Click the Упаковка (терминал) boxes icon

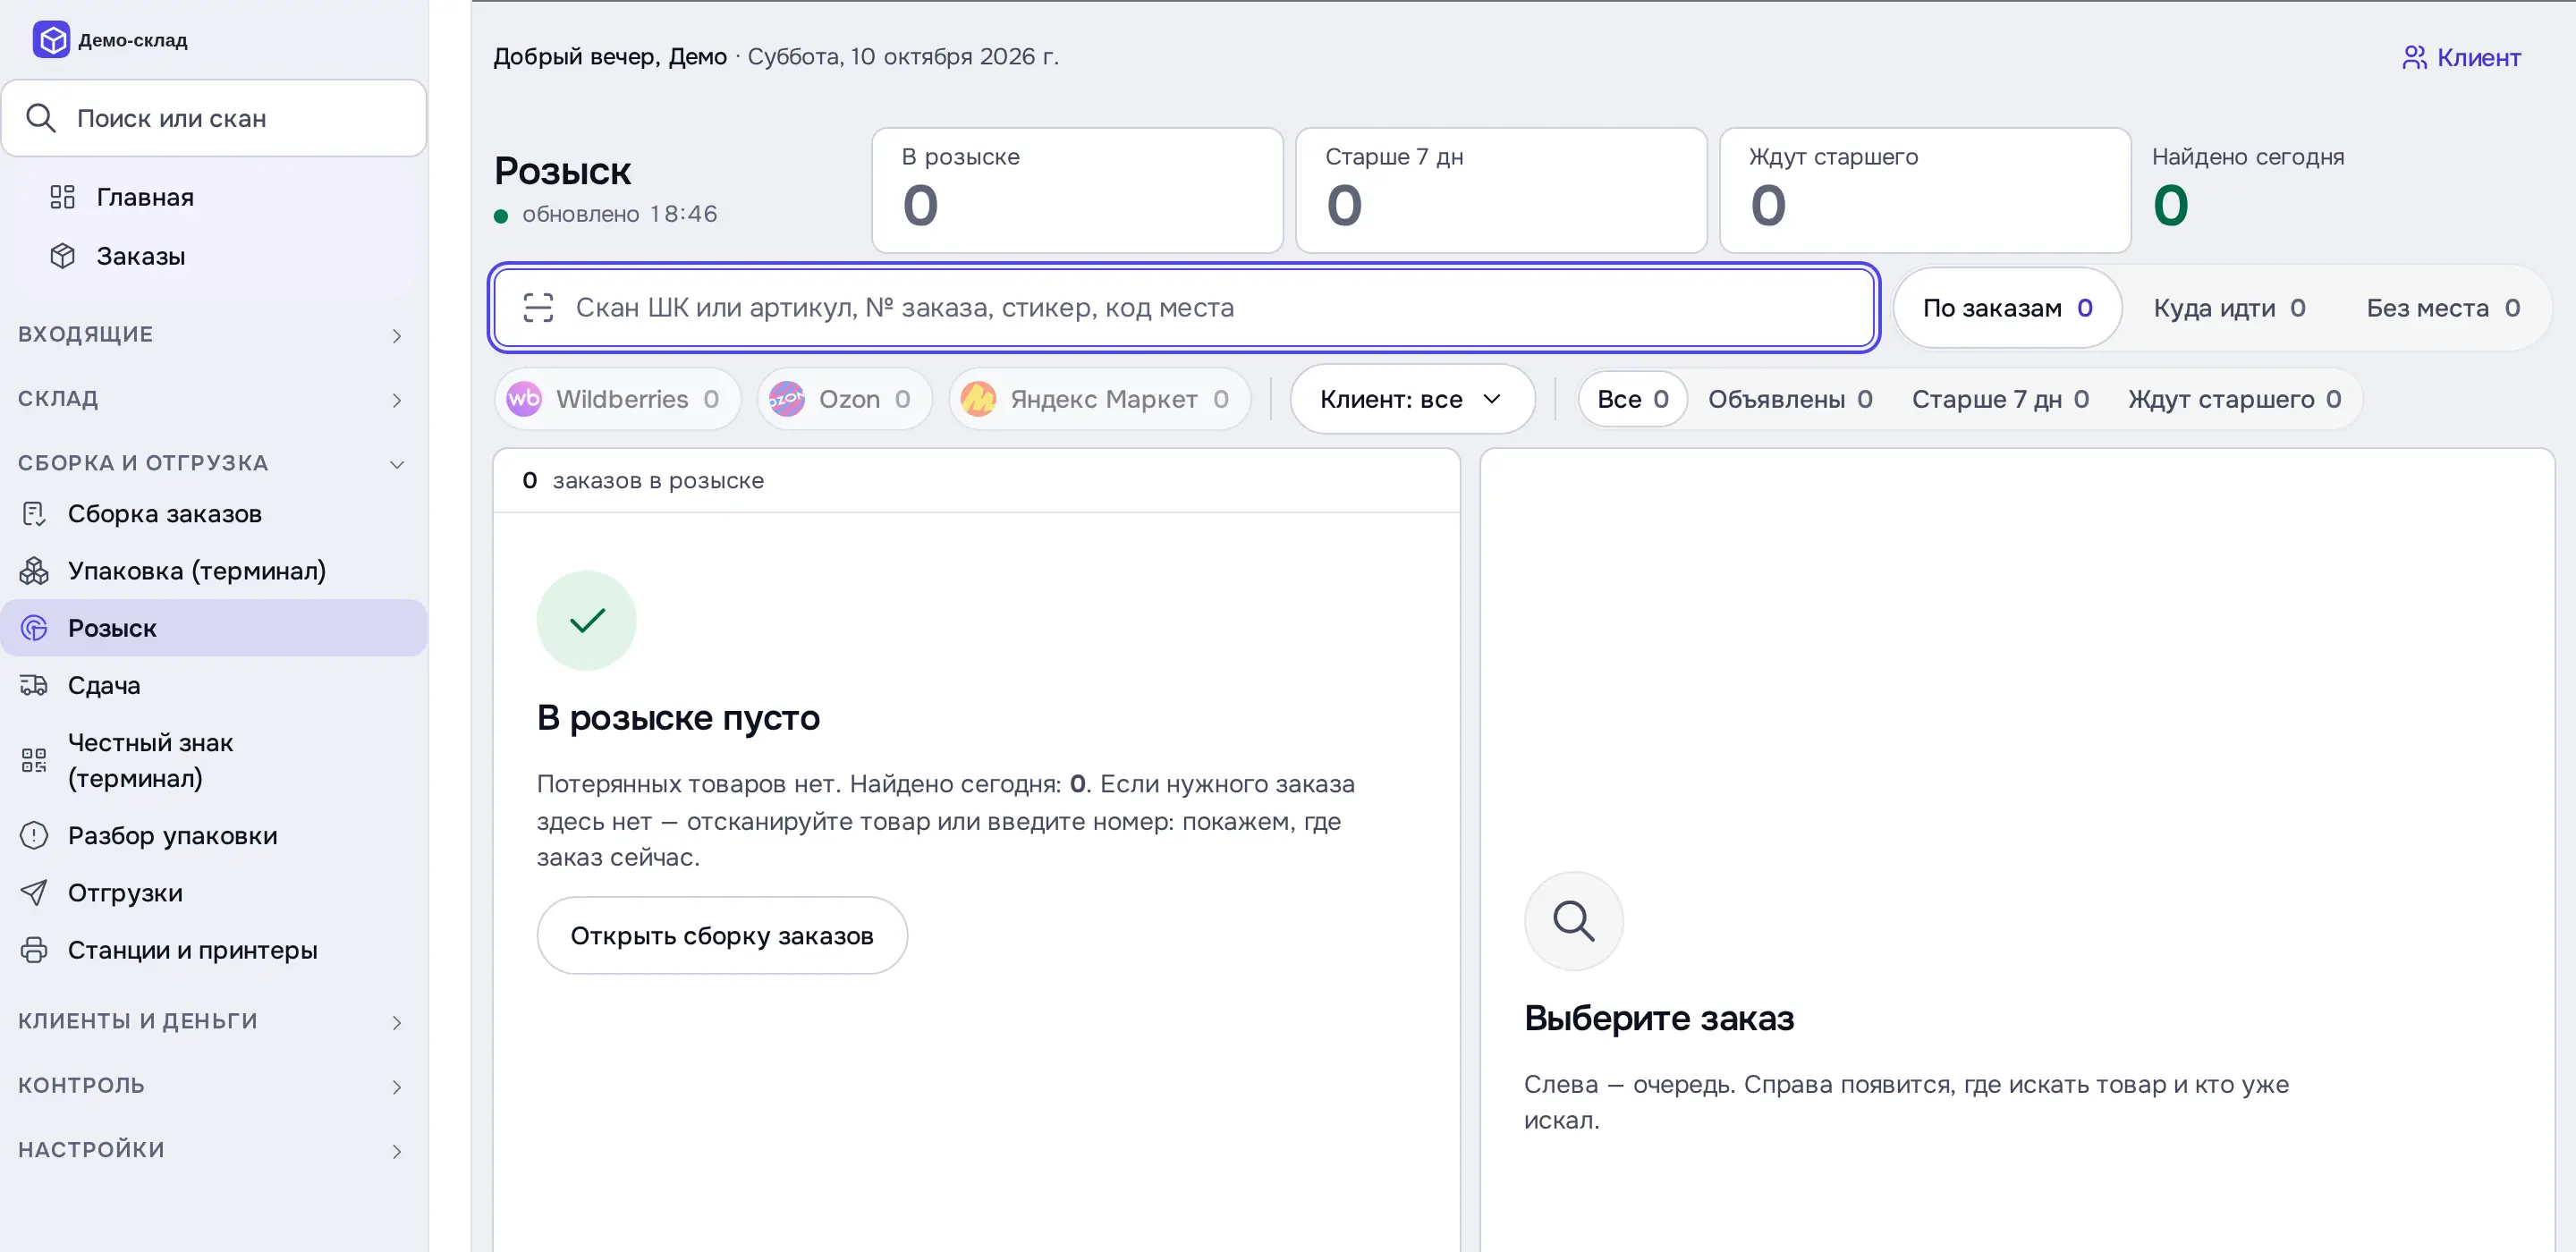tap(34, 571)
